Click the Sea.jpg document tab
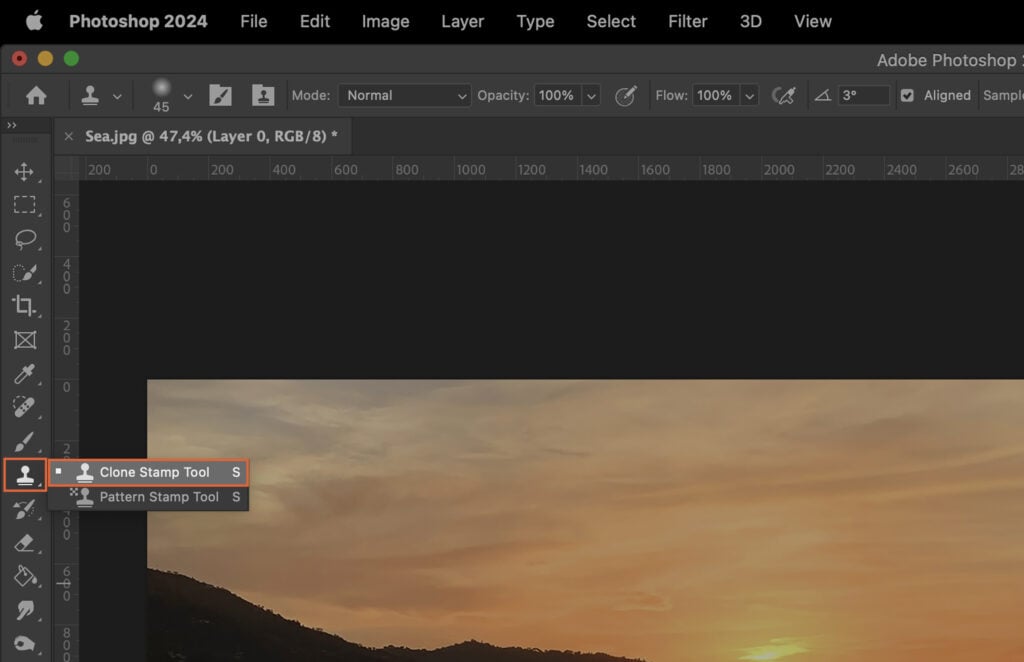This screenshot has width=1024, height=662. coord(205,136)
